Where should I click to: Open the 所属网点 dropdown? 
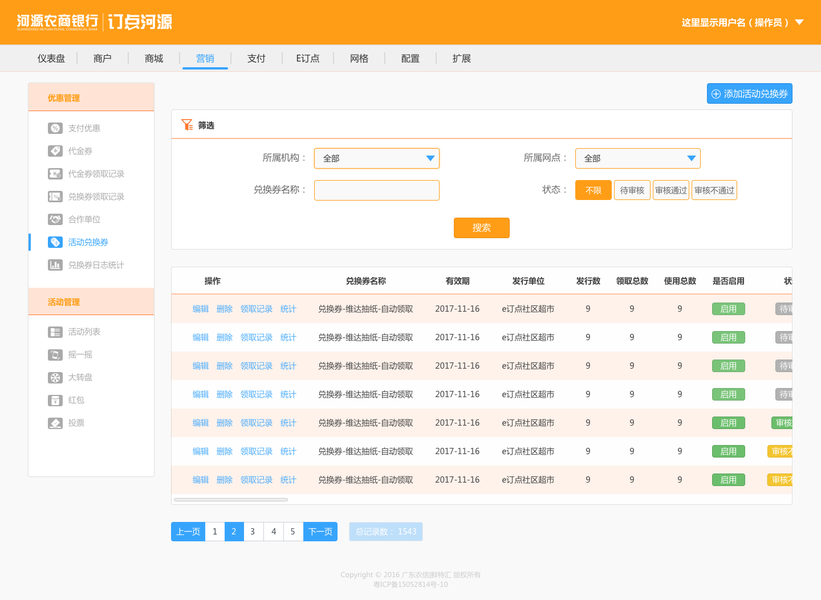(x=638, y=158)
